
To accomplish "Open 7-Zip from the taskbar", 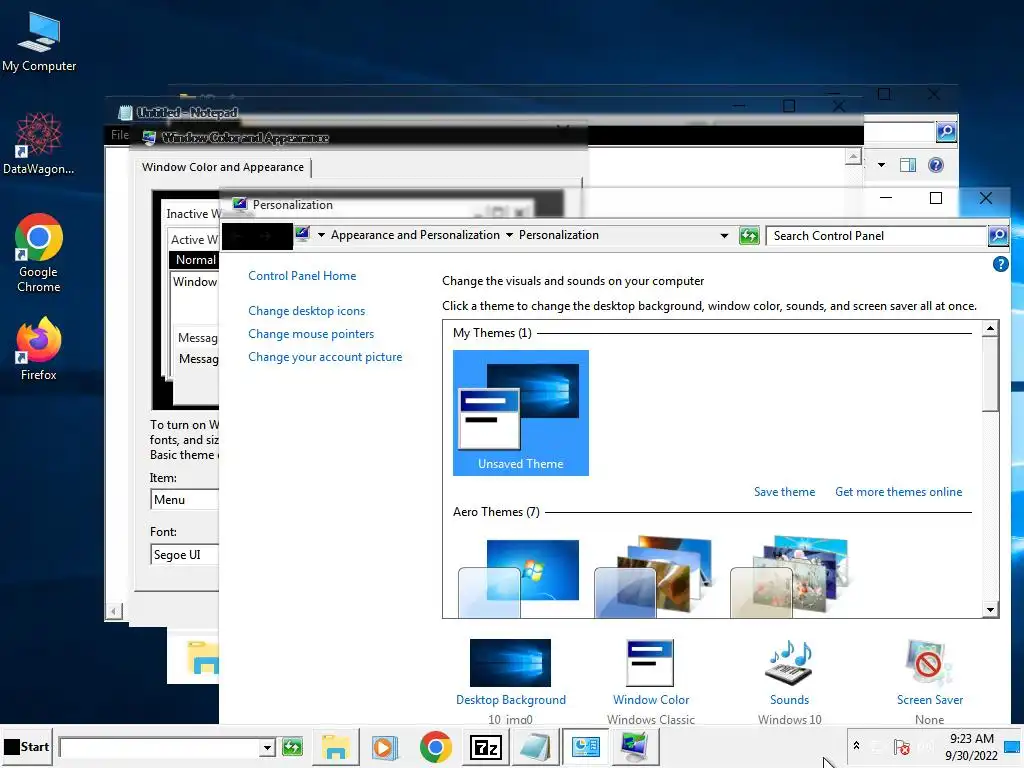I will pyautogui.click(x=485, y=747).
